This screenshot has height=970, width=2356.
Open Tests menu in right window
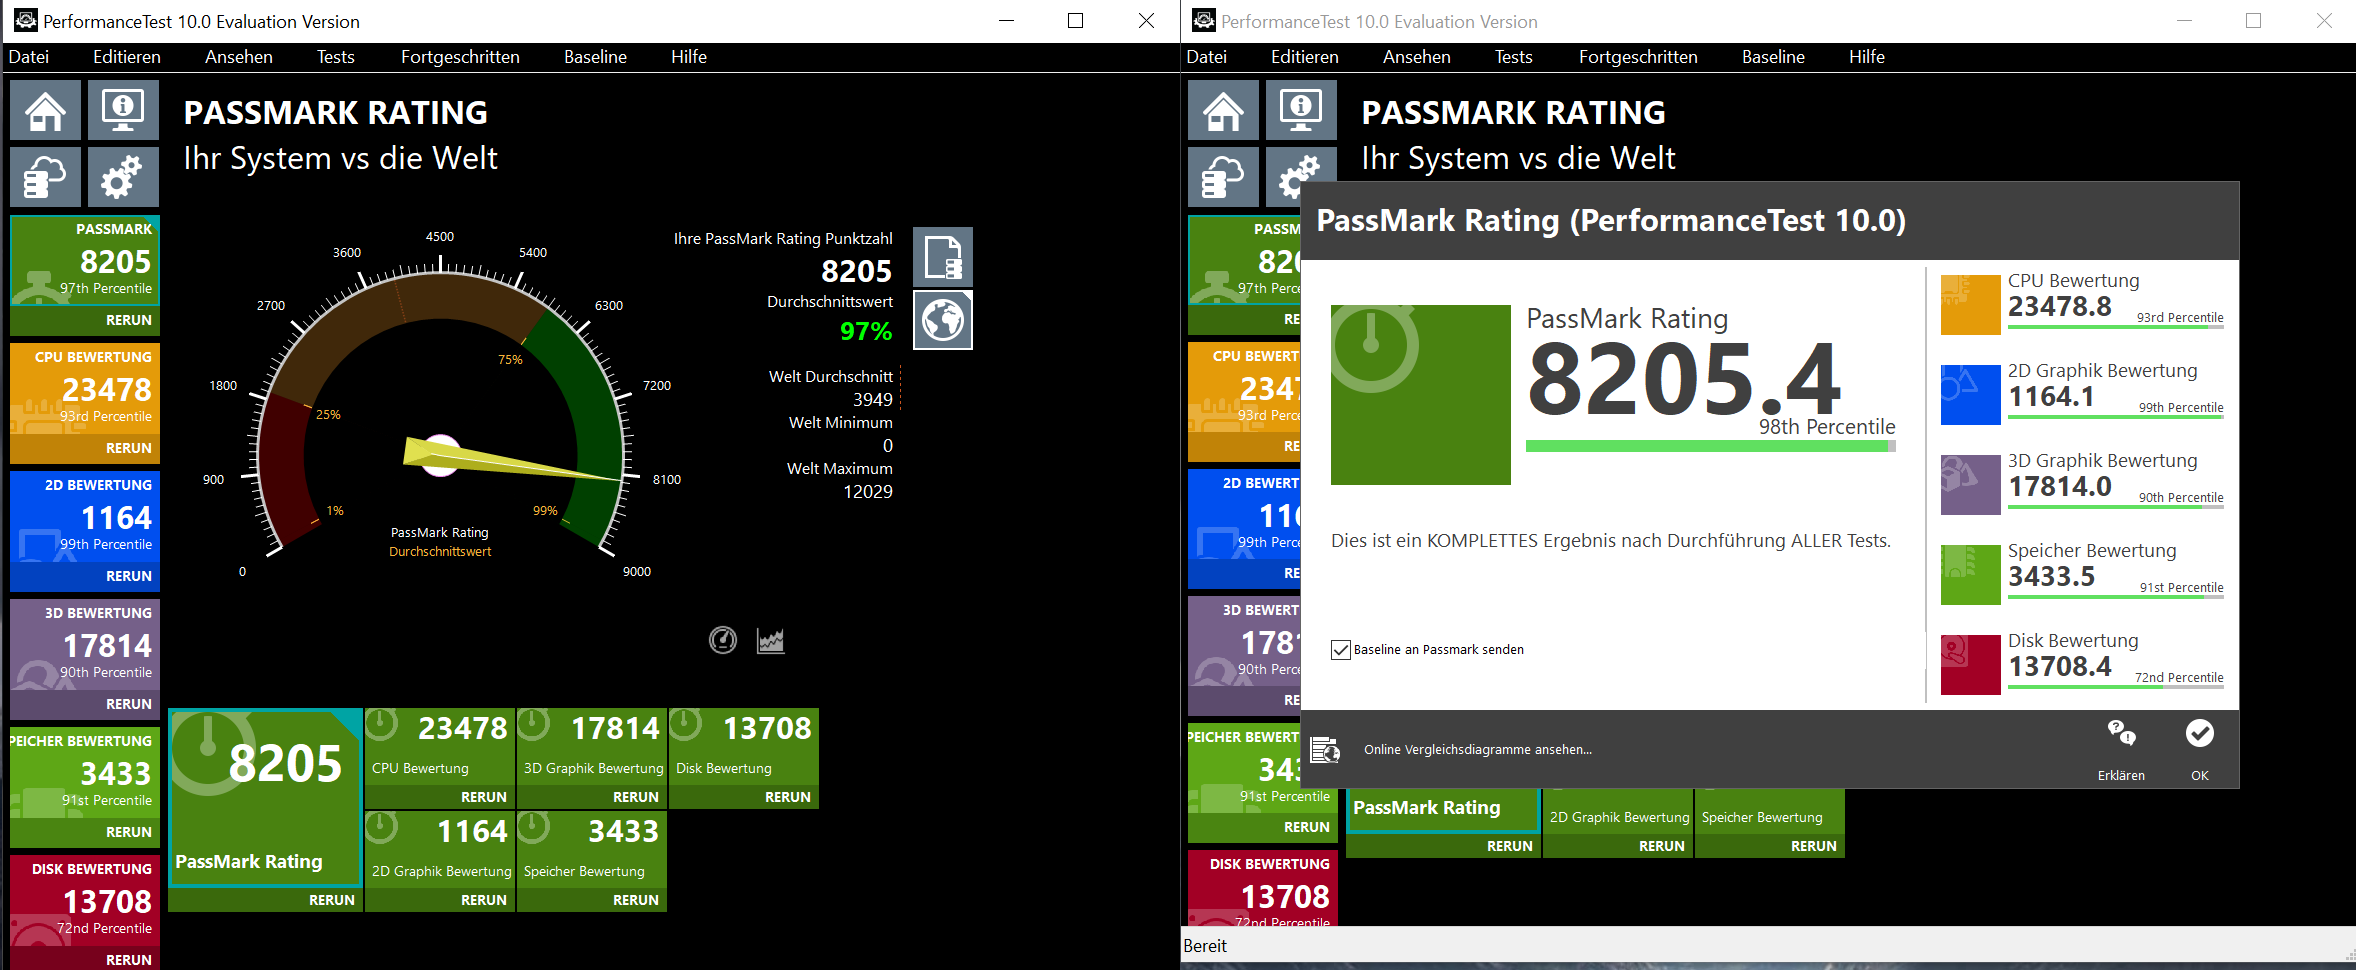pos(1514,57)
